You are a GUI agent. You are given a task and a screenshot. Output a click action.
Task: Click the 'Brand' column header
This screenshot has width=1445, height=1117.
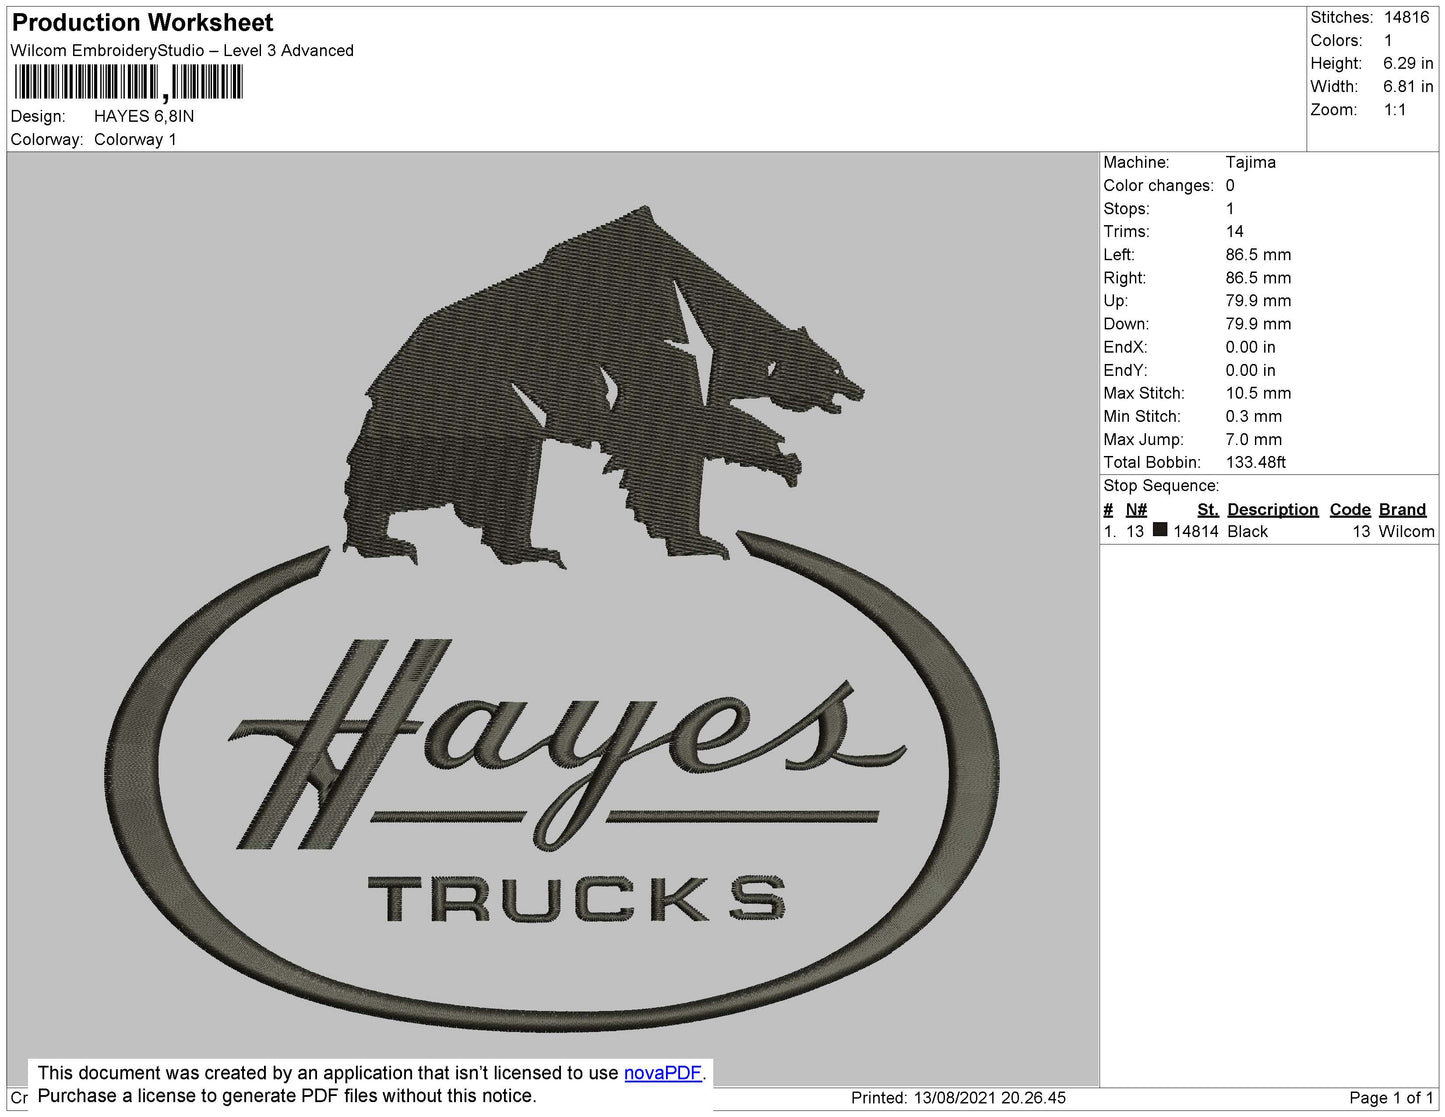[x=1402, y=509]
